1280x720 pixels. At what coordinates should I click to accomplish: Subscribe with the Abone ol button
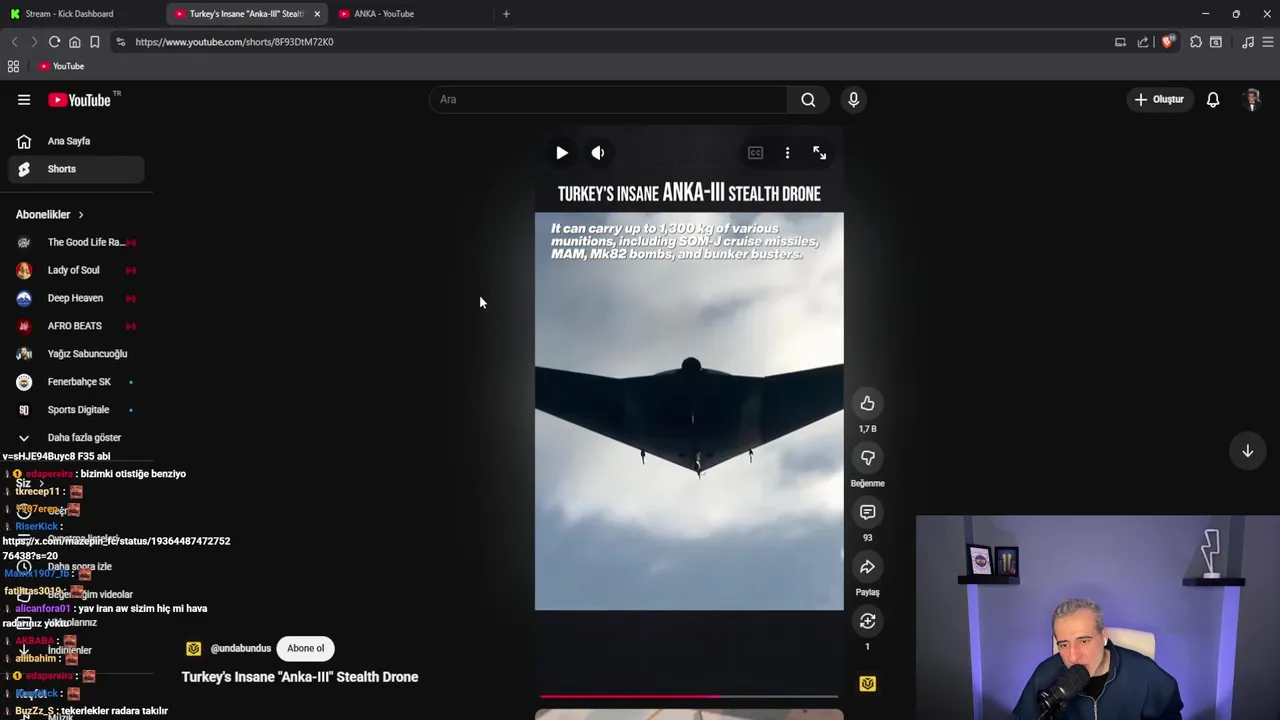305,648
